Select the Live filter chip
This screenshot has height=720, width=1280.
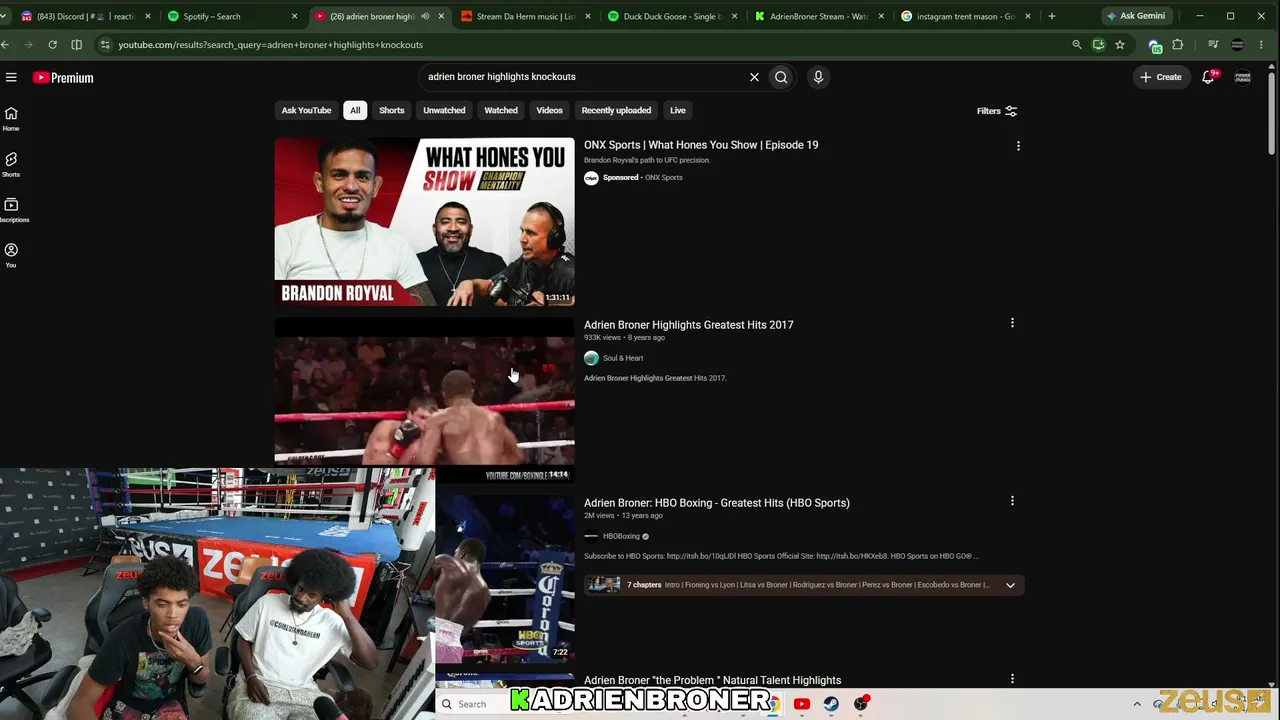tap(678, 110)
